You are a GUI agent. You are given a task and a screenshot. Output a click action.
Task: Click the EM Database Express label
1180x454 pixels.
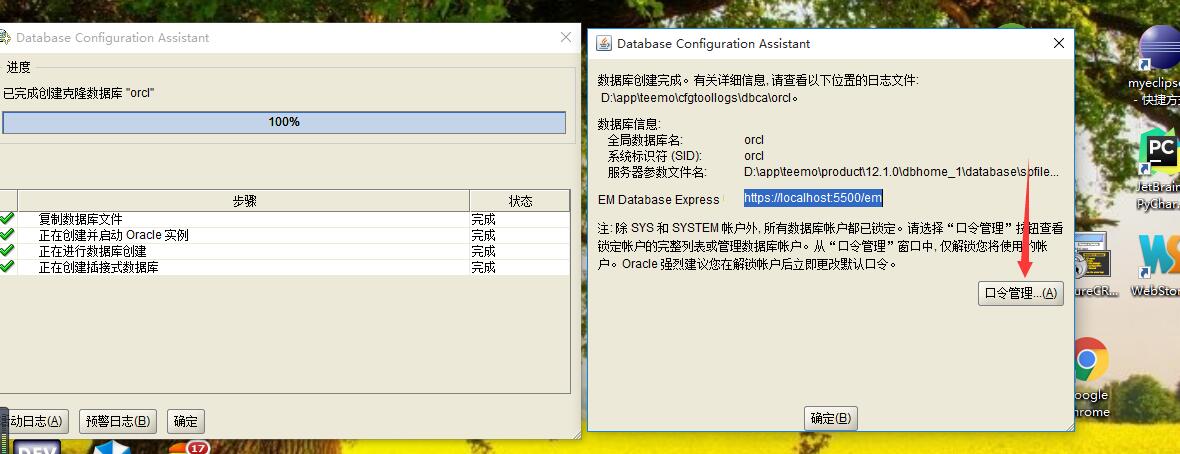point(658,199)
